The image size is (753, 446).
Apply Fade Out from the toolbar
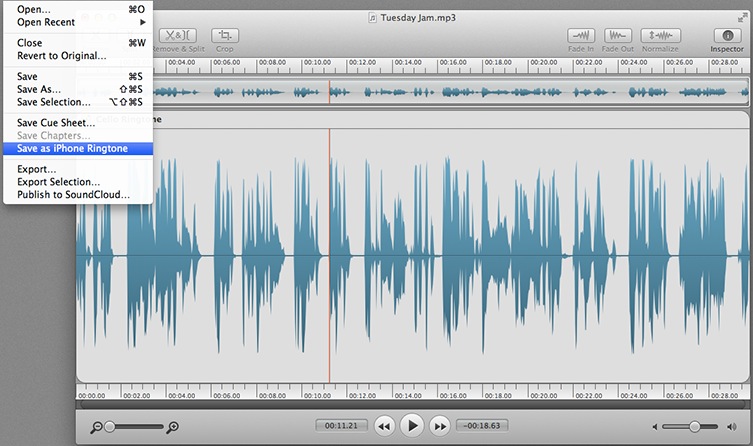point(618,35)
